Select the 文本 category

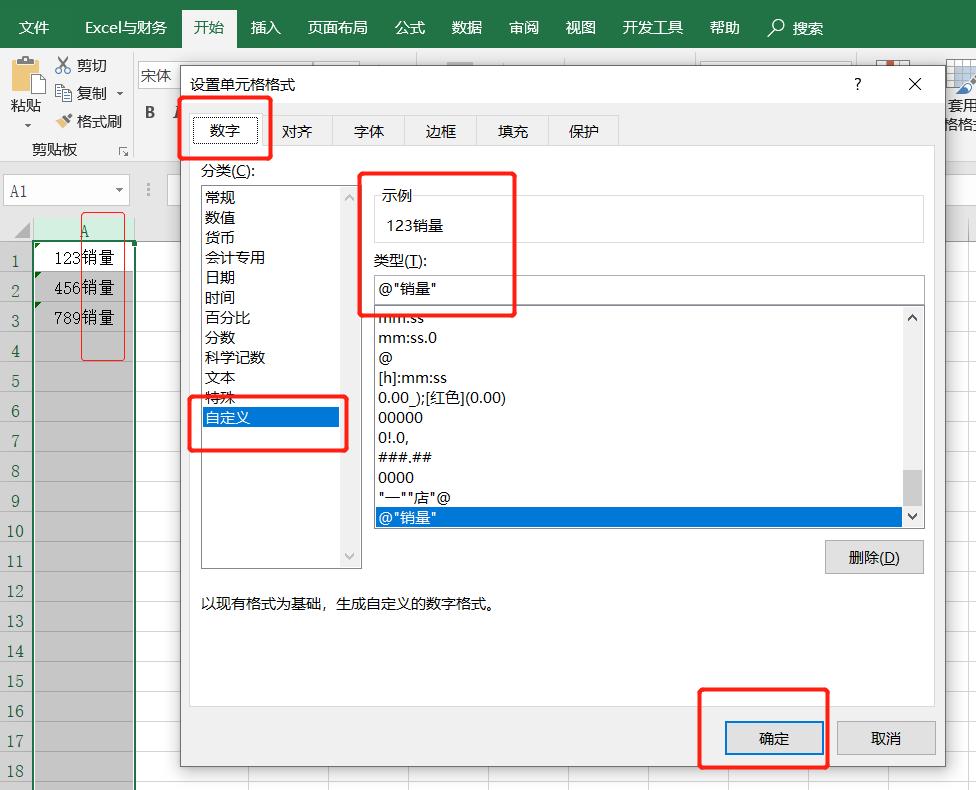tap(219, 378)
